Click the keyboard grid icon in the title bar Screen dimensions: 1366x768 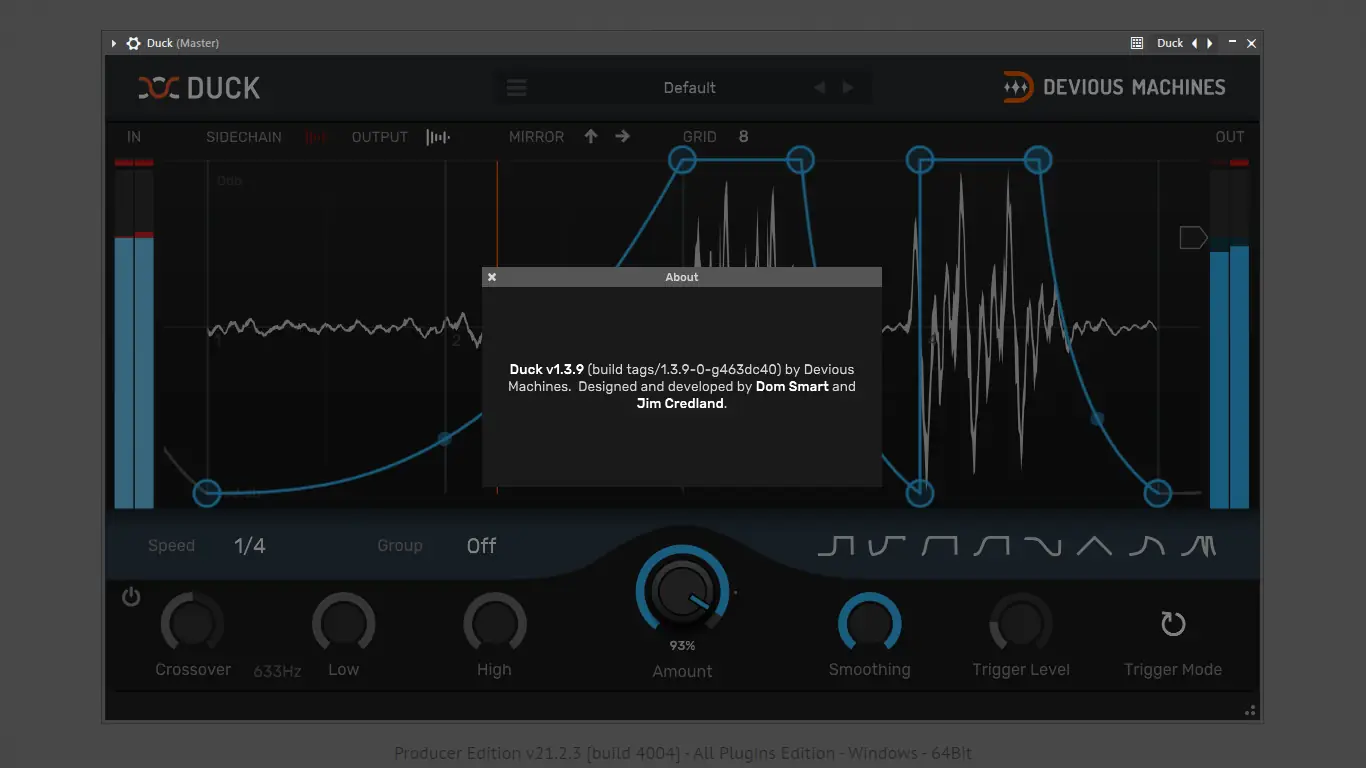point(1136,43)
